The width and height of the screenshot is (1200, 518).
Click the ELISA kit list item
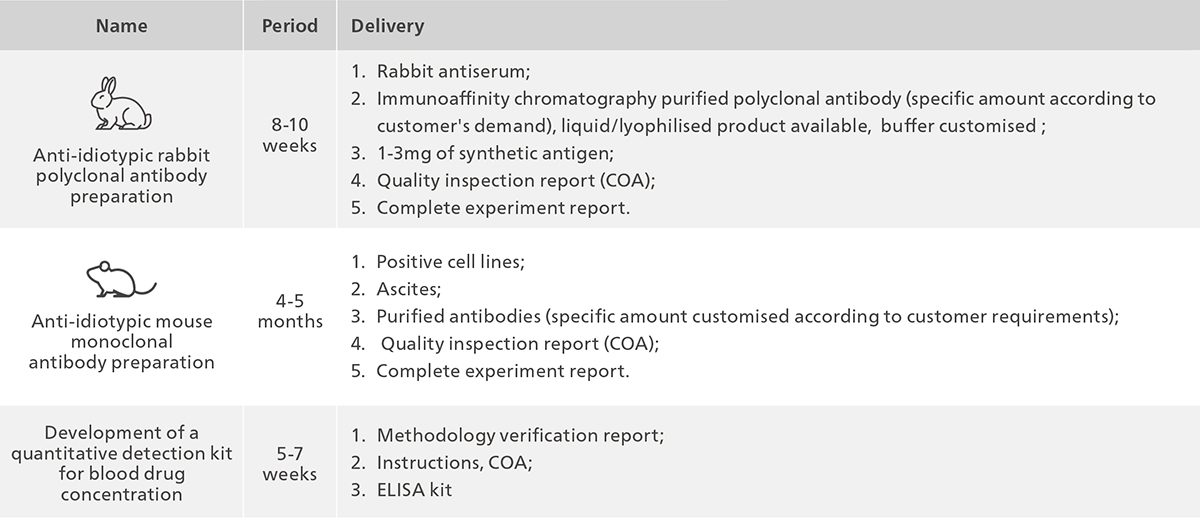point(406,490)
